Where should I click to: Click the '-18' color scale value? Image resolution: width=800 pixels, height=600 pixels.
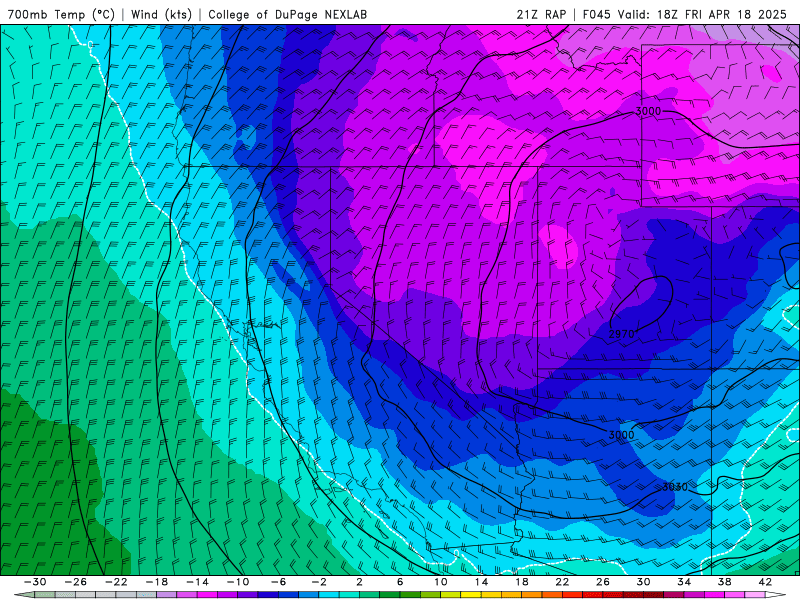click(x=157, y=582)
